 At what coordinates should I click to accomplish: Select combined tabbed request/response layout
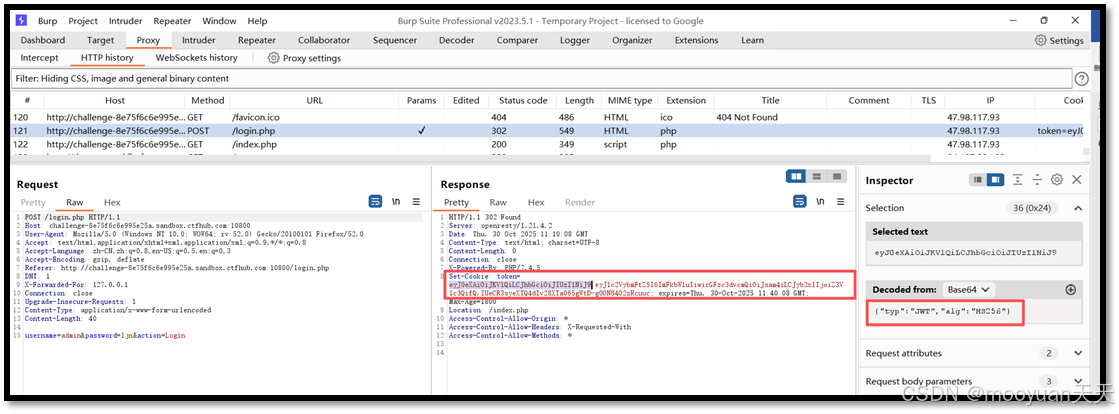[x=837, y=176]
